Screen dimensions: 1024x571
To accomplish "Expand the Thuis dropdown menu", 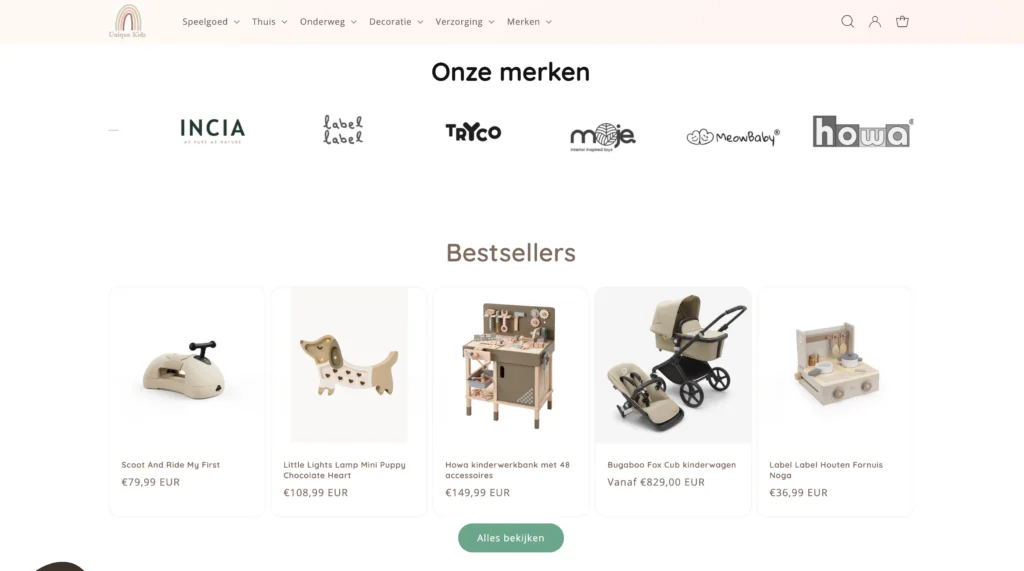I will pyautogui.click(x=269, y=22).
